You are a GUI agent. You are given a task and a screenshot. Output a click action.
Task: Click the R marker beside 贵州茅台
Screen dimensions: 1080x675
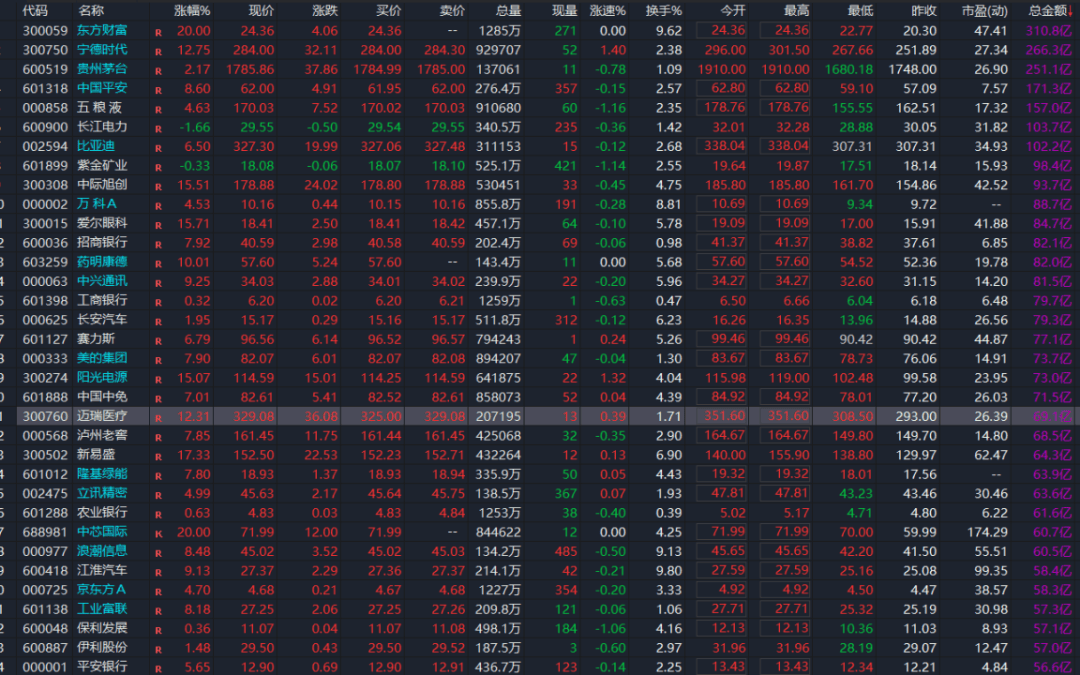pyautogui.click(x=158, y=71)
